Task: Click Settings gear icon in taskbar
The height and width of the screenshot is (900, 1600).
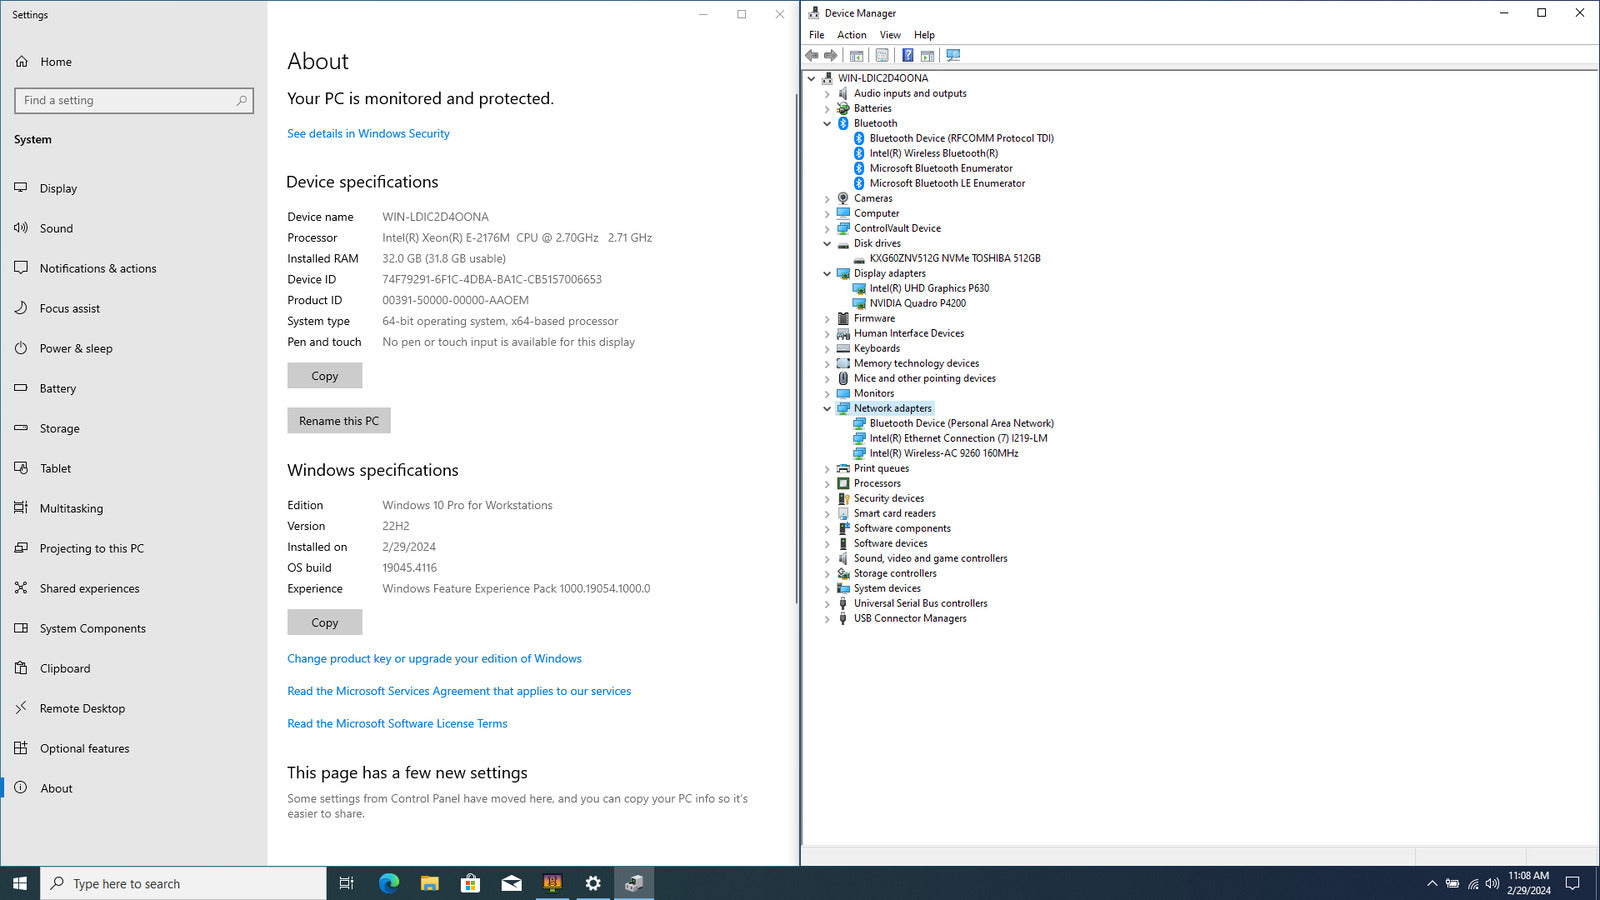Action: (x=593, y=883)
